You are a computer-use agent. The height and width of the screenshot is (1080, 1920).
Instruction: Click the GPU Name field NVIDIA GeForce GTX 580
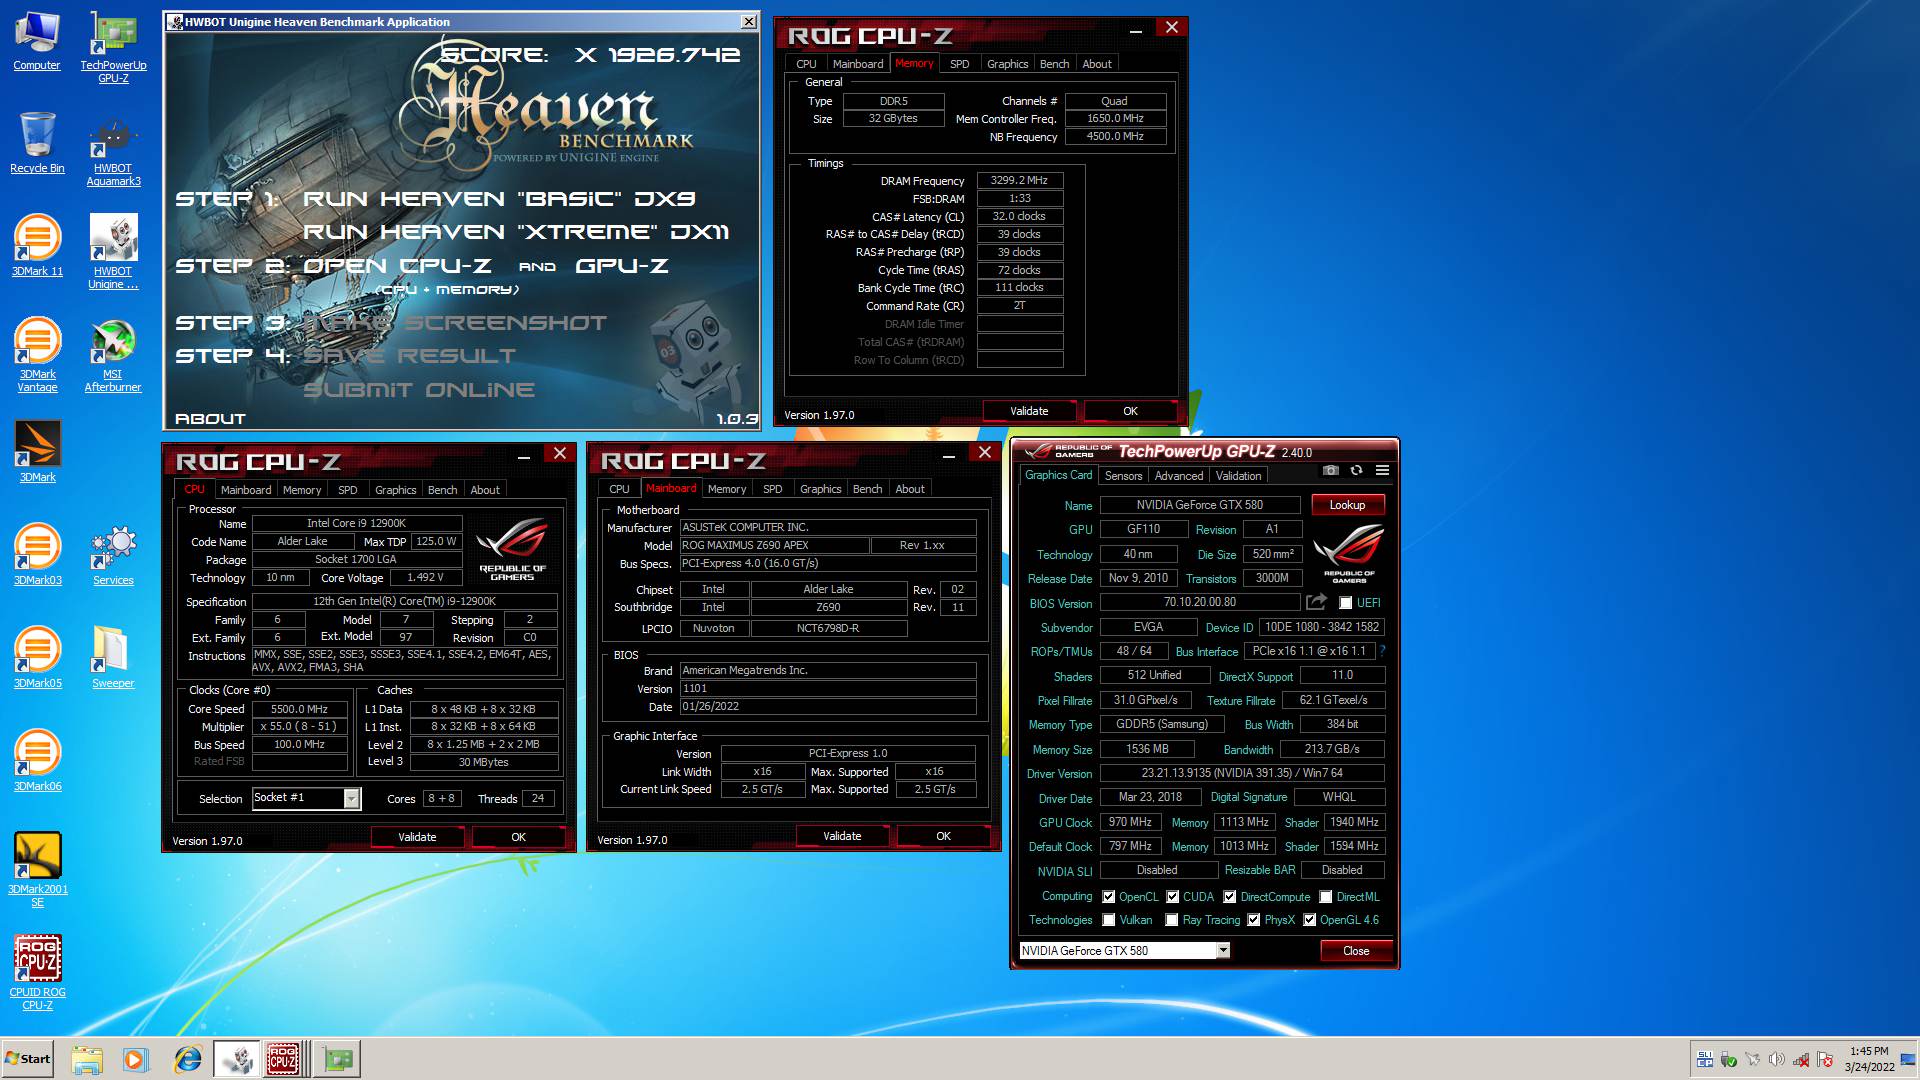point(1200,505)
